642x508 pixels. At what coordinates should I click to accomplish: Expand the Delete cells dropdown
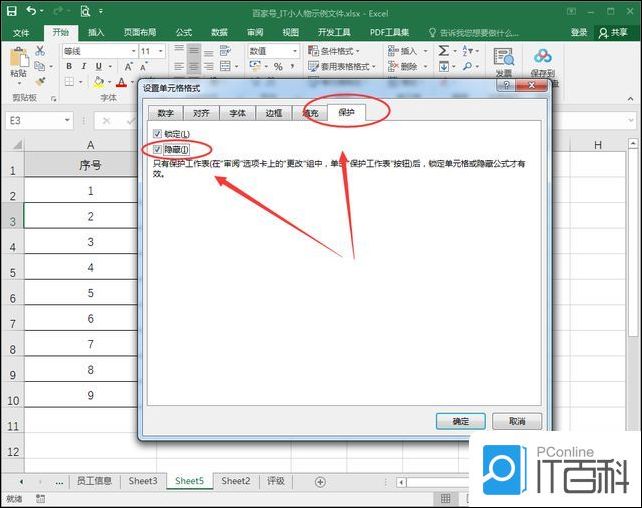[x=425, y=66]
